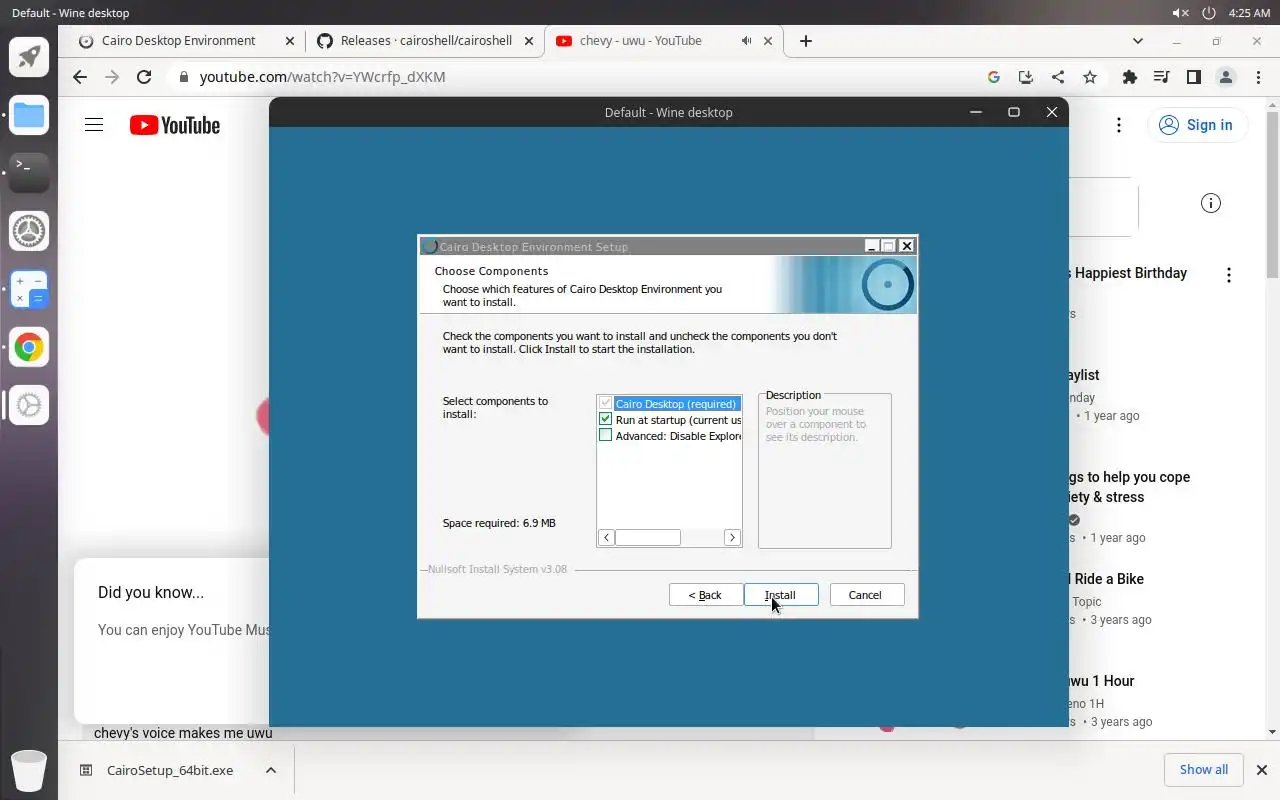Click the Back button in setup wizard

[705, 595]
